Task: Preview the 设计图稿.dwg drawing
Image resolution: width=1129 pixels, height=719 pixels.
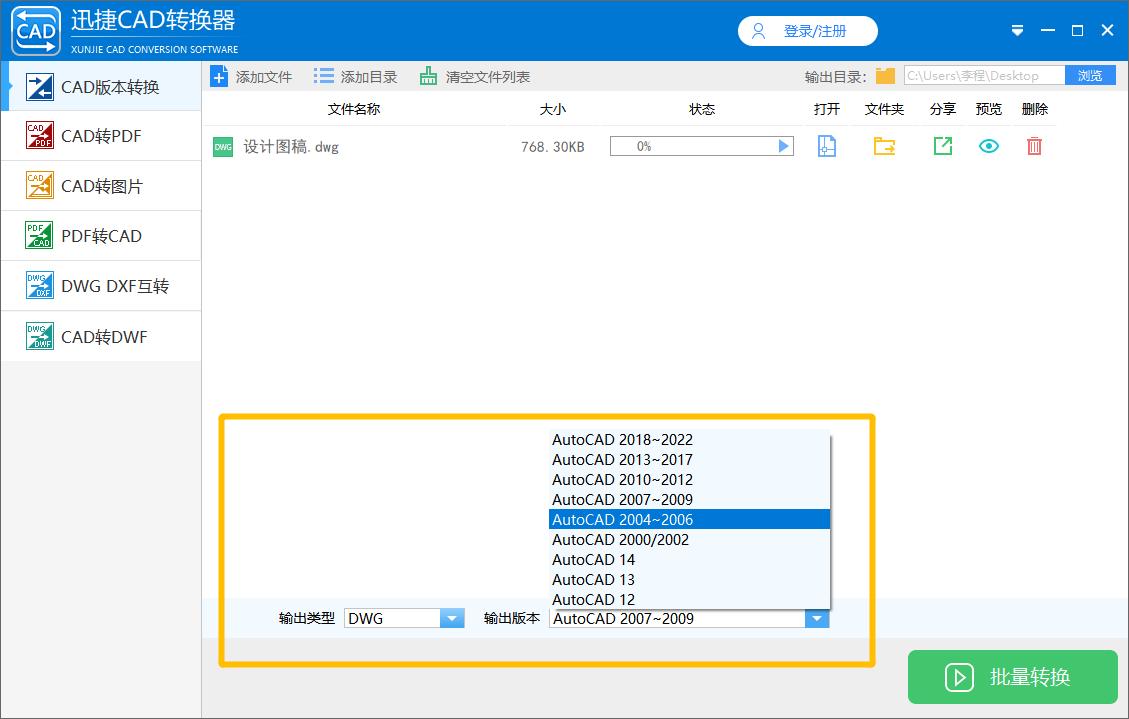Action: point(988,146)
